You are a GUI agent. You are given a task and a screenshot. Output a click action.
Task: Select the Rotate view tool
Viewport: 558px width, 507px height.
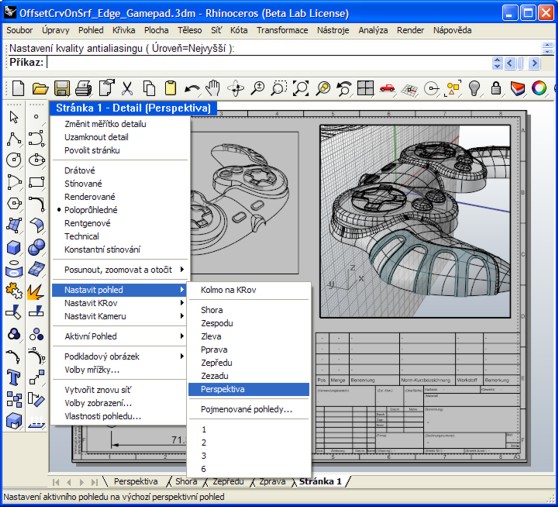click(x=236, y=88)
